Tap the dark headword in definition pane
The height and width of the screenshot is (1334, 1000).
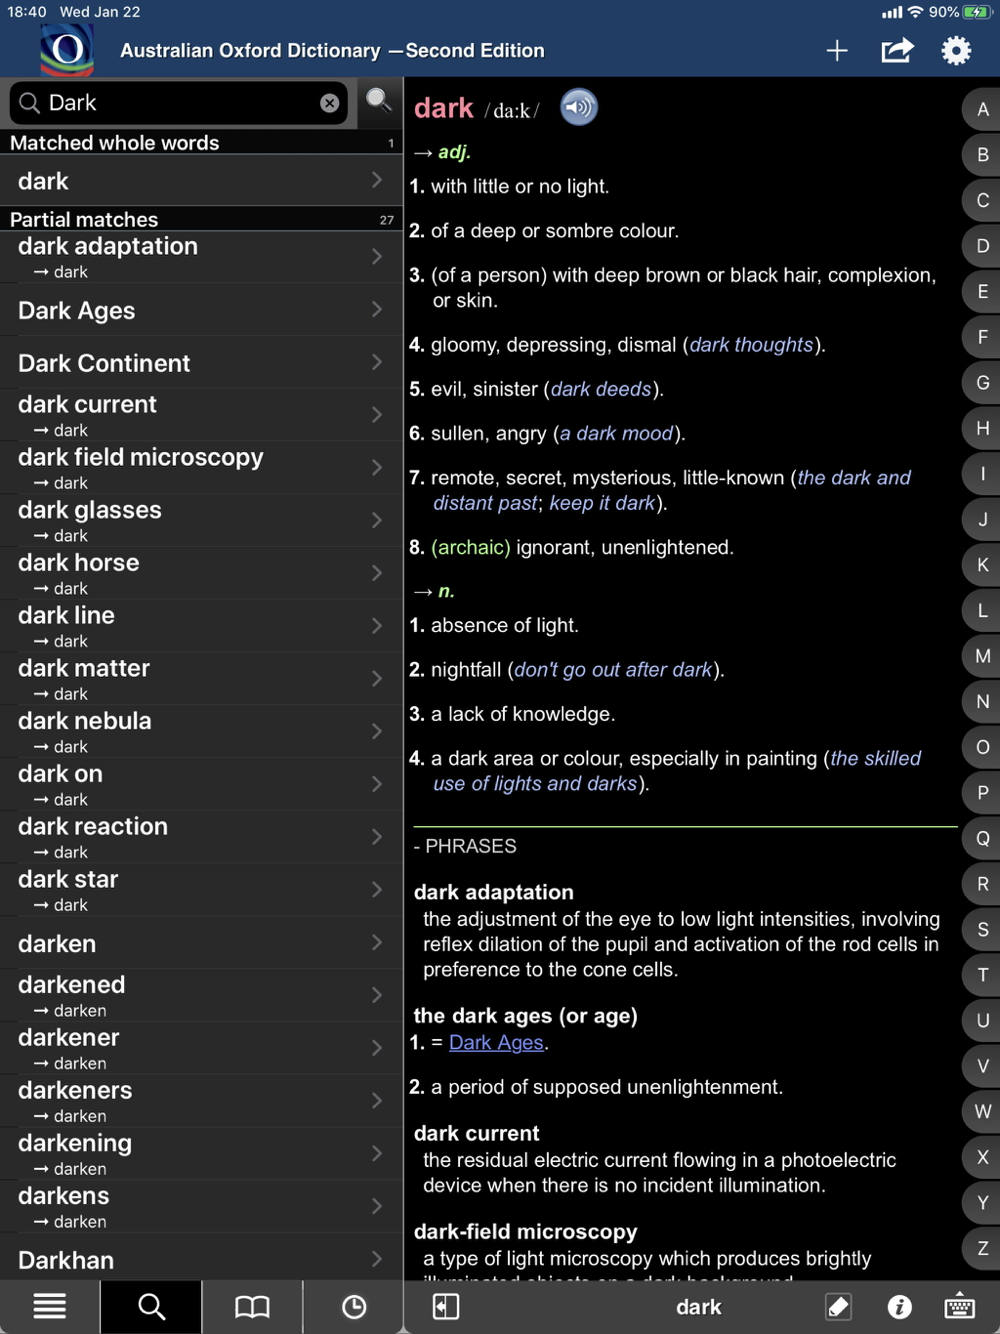pos(443,108)
